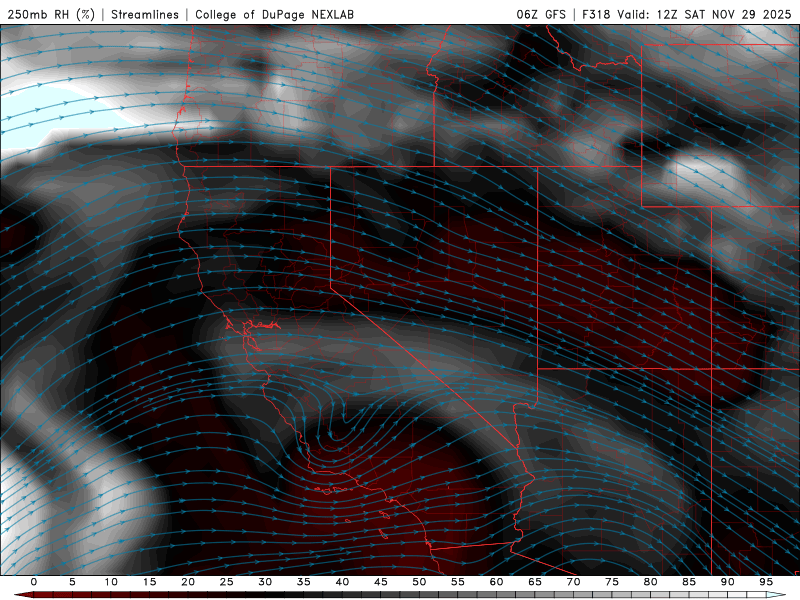Select the "60" value on the colorbar

(496, 582)
